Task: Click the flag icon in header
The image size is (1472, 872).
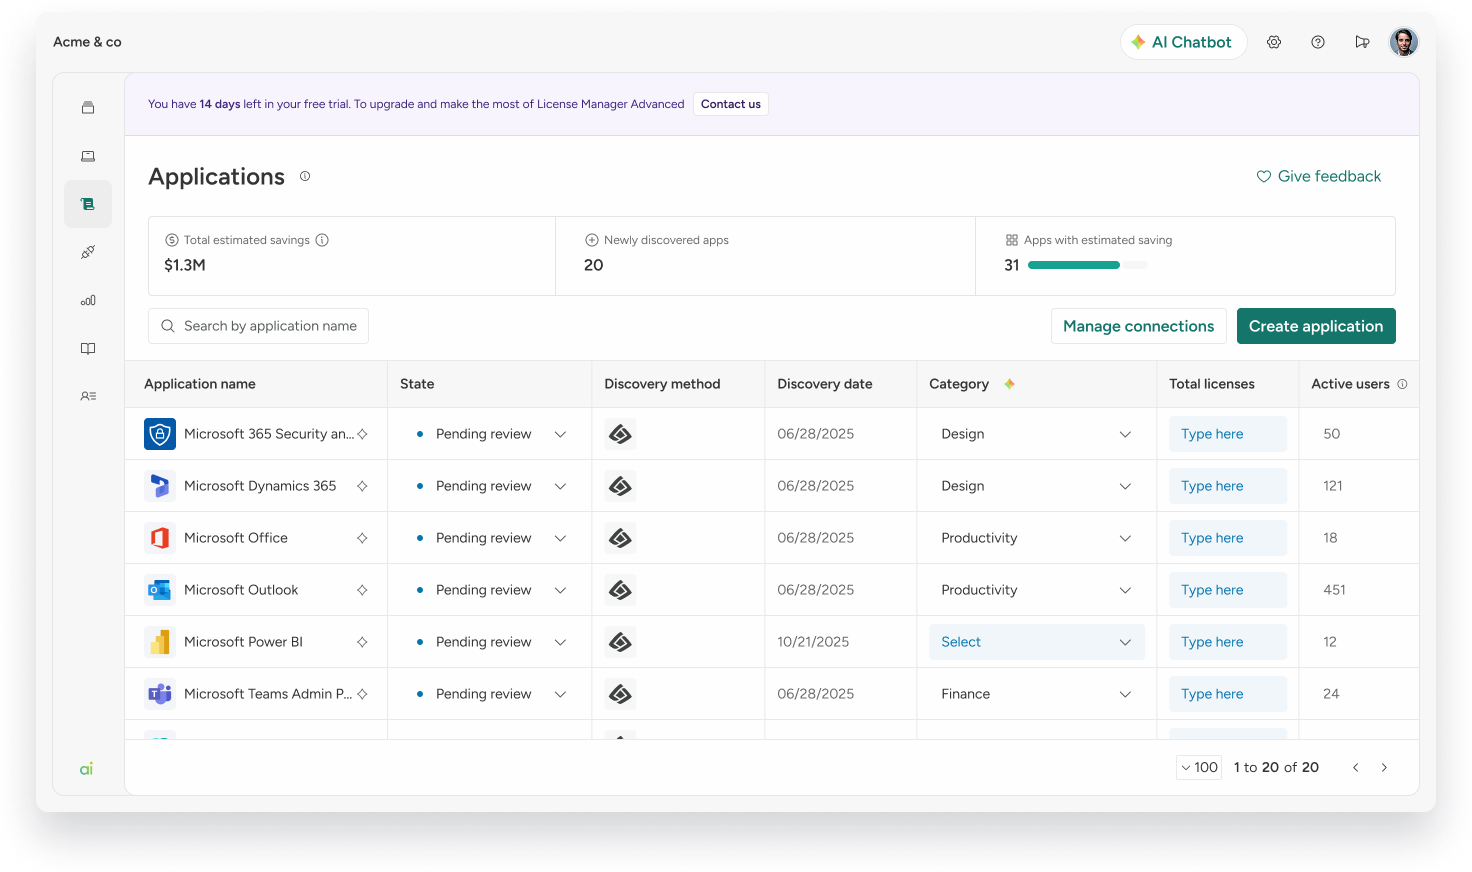Action: (x=1362, y=42)
